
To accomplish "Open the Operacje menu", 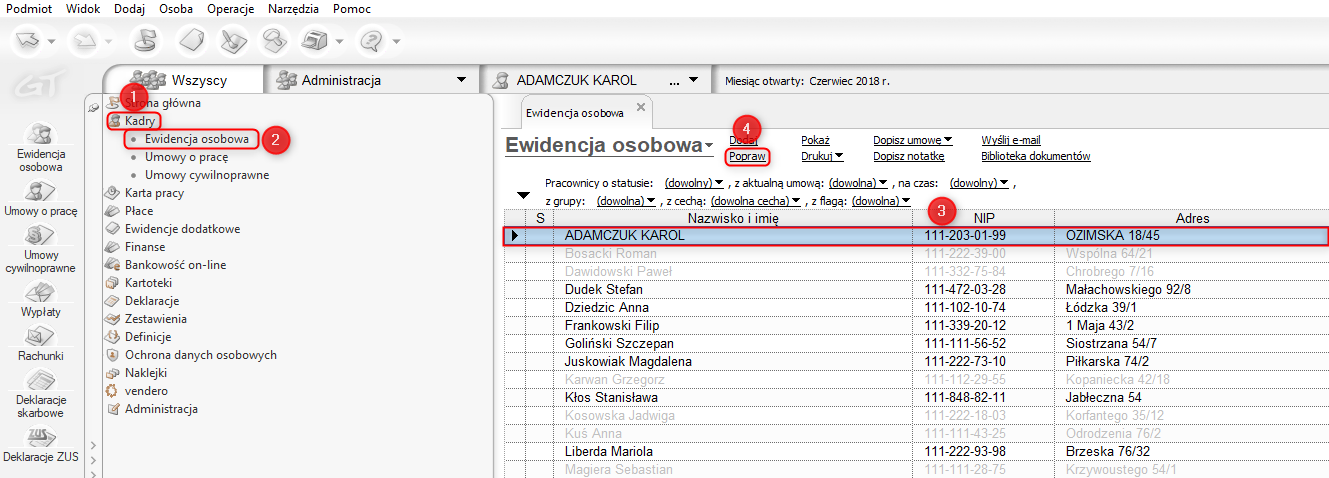I will click(x=231, y=9).
